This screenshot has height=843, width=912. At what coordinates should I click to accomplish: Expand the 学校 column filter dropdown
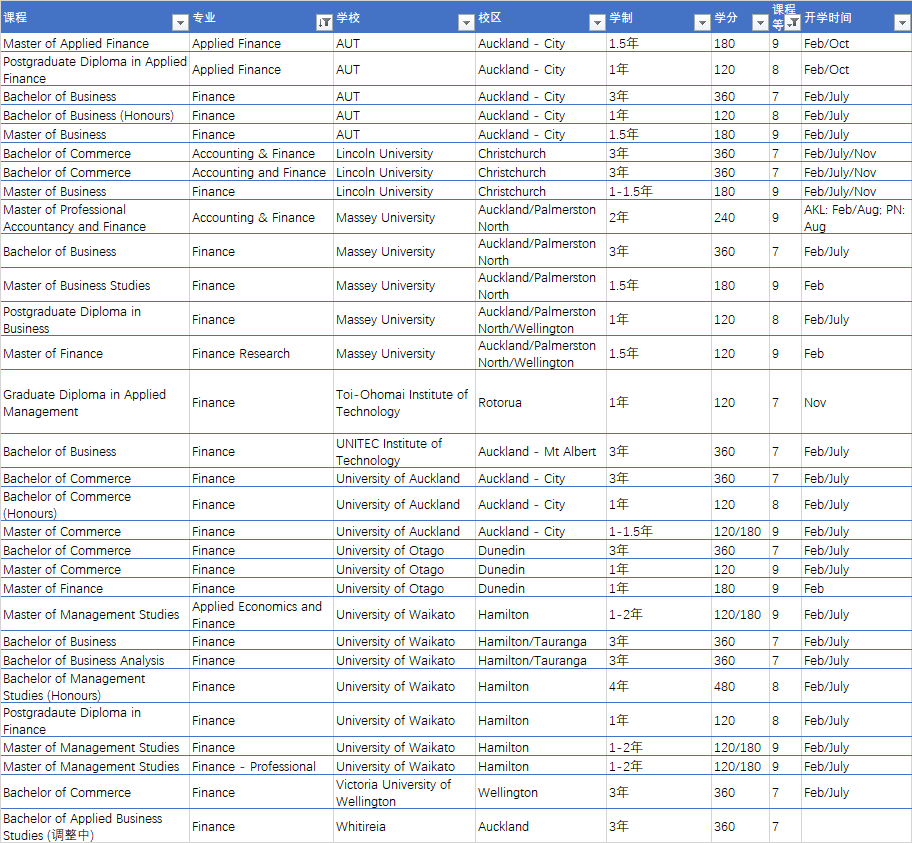(x=466, y=23)
